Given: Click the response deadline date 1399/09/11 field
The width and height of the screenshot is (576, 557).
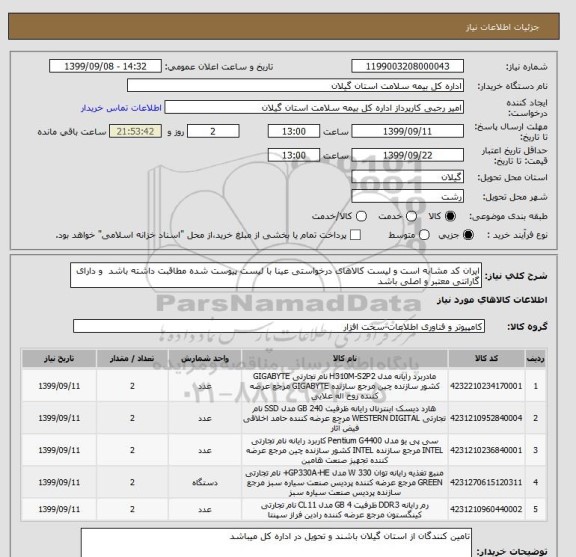Looking at the screenshot, I should pyautogui.click(x=407, y=131).
